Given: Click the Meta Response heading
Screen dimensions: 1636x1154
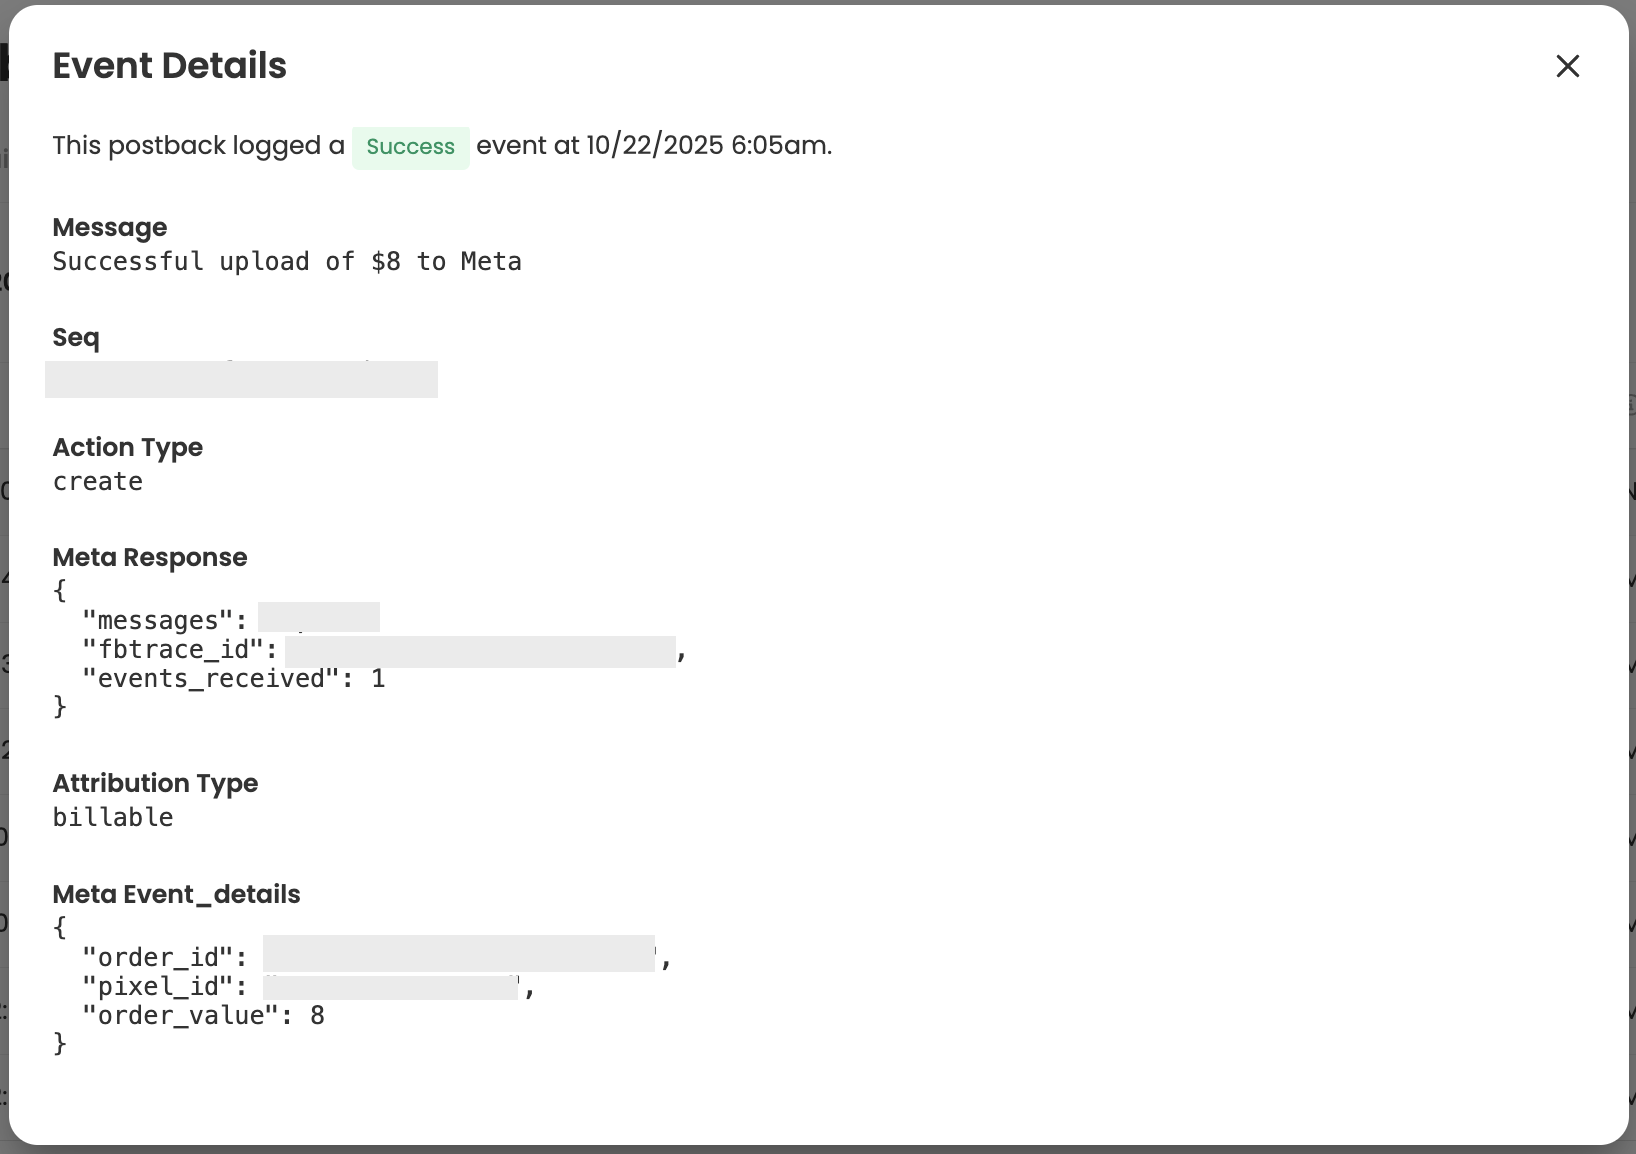Looking at the screenshot, I should click(x=149, y=558).
